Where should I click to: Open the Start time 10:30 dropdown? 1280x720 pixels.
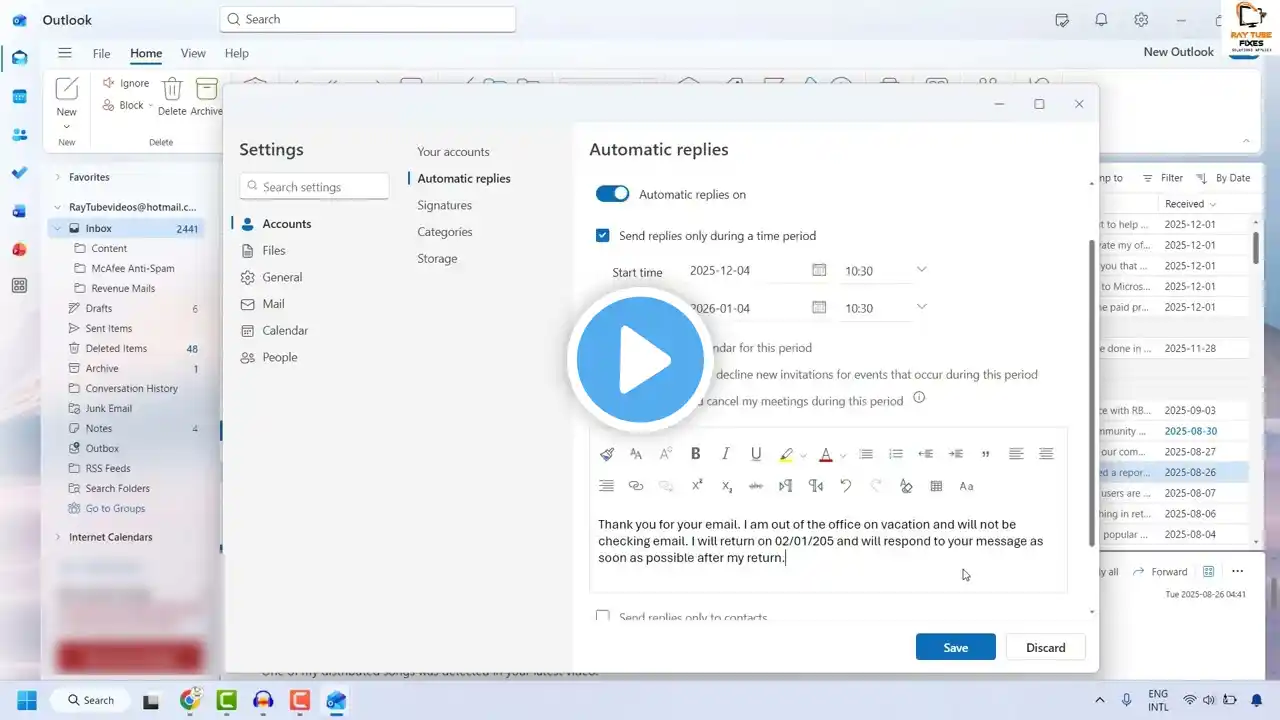coord(921,270)
